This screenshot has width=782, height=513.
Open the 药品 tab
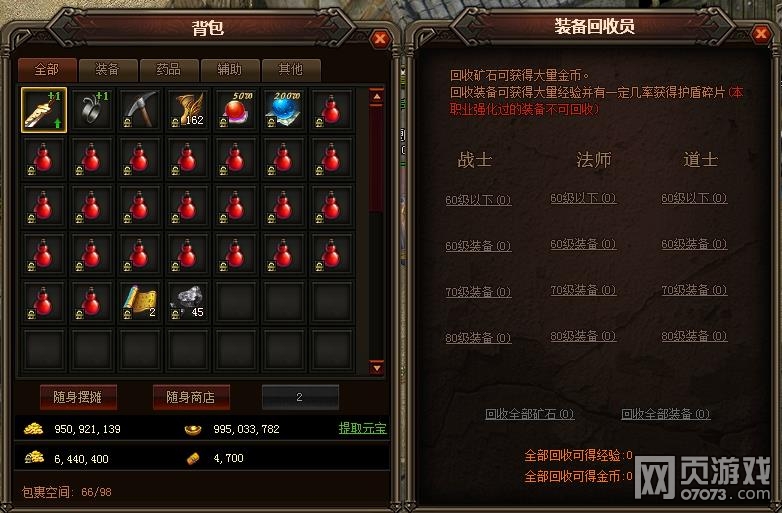click(x=169, y=70)
